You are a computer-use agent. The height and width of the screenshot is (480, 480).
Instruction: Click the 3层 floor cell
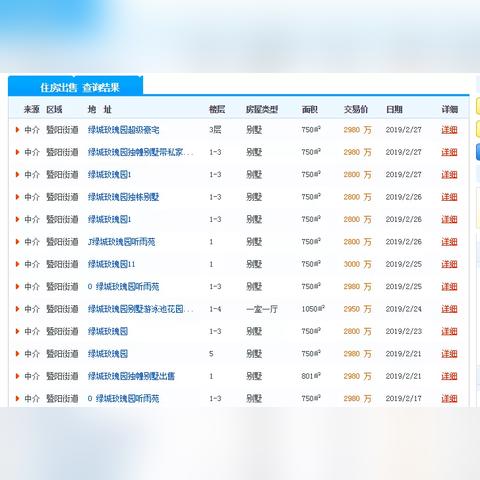[x=215, y=130]
